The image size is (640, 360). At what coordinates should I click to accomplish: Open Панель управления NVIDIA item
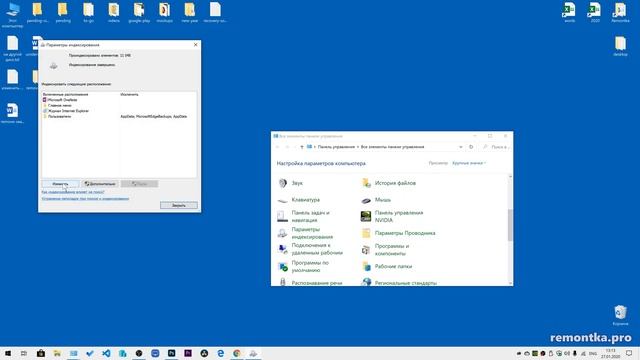coord(392,216)
